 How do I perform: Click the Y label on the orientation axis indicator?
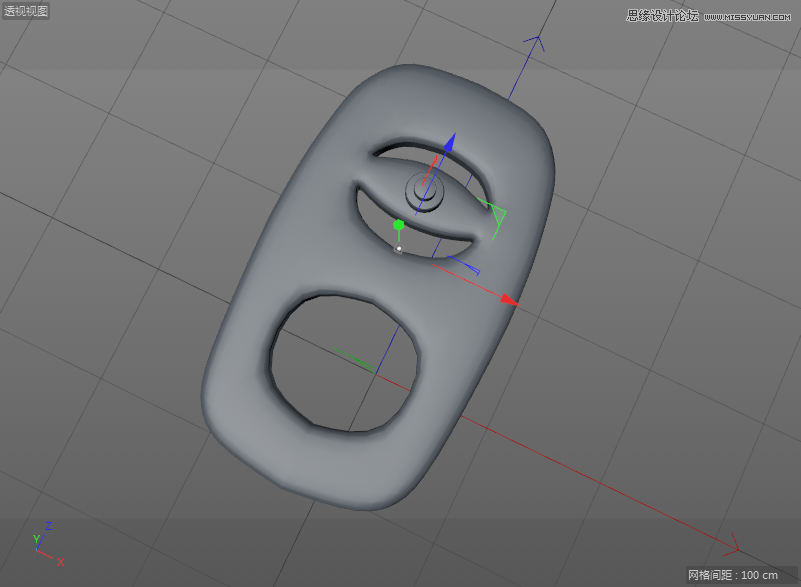tap(38, 538)
